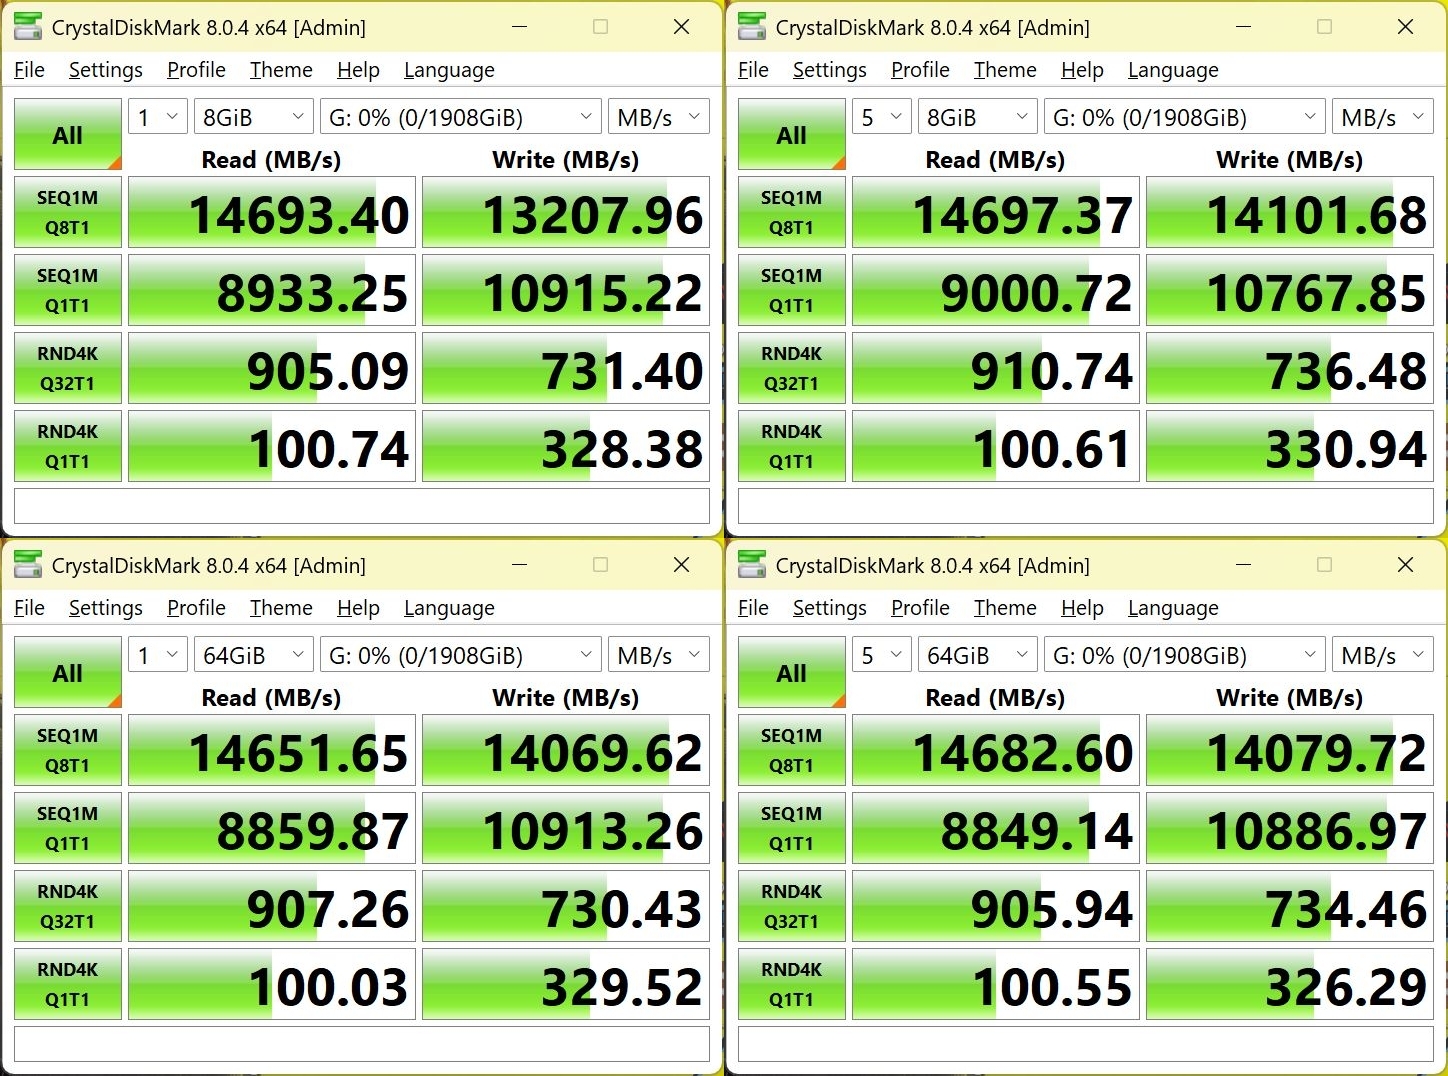
Task: Run RND4K Q32T1 test beside the 907.26 result
Action: pyautogui.click(x=68, y=906)
